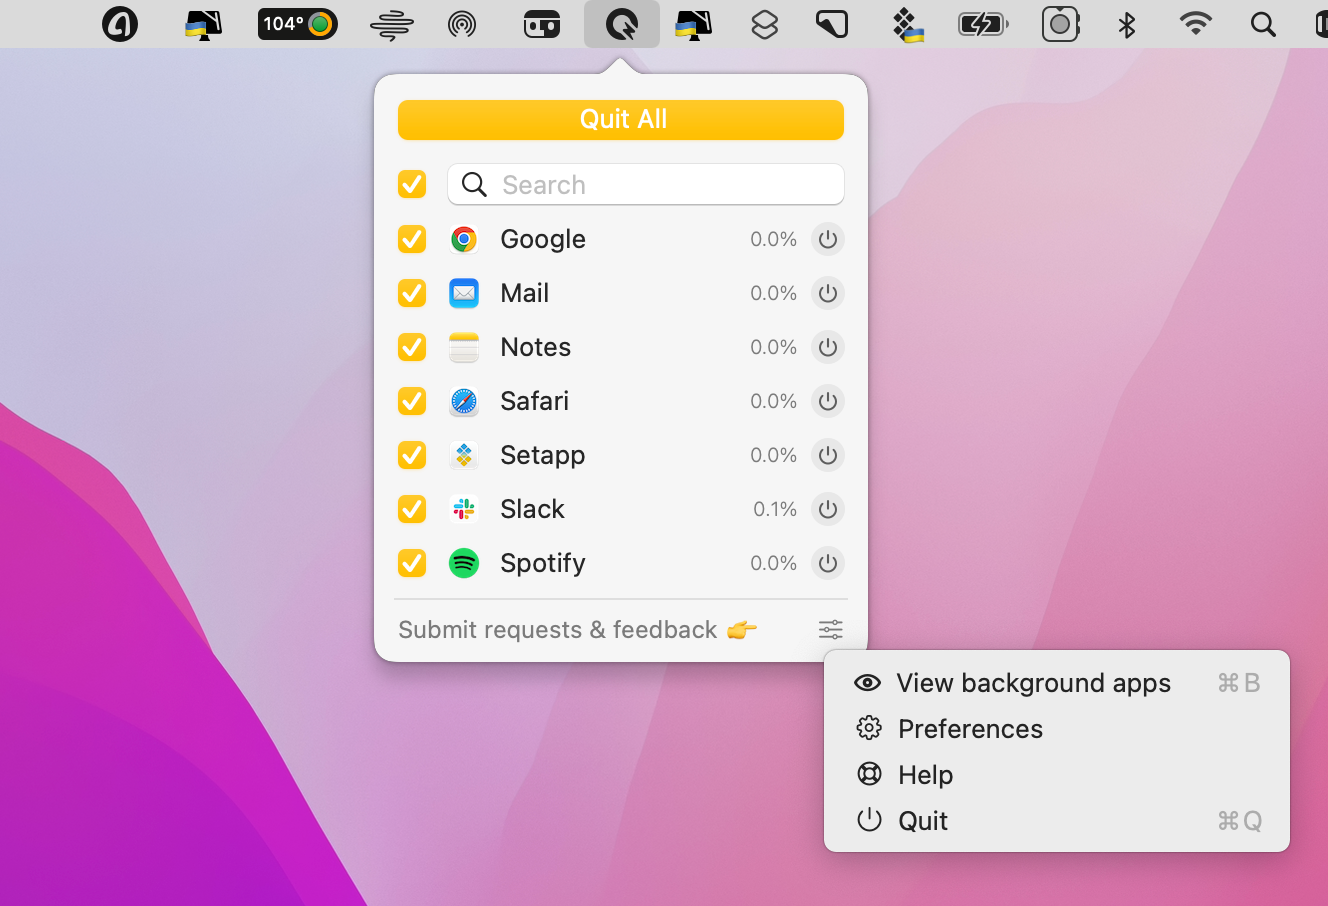
Task: Choose Quit in the settings menu
Action: click(x=1057, y=821)
